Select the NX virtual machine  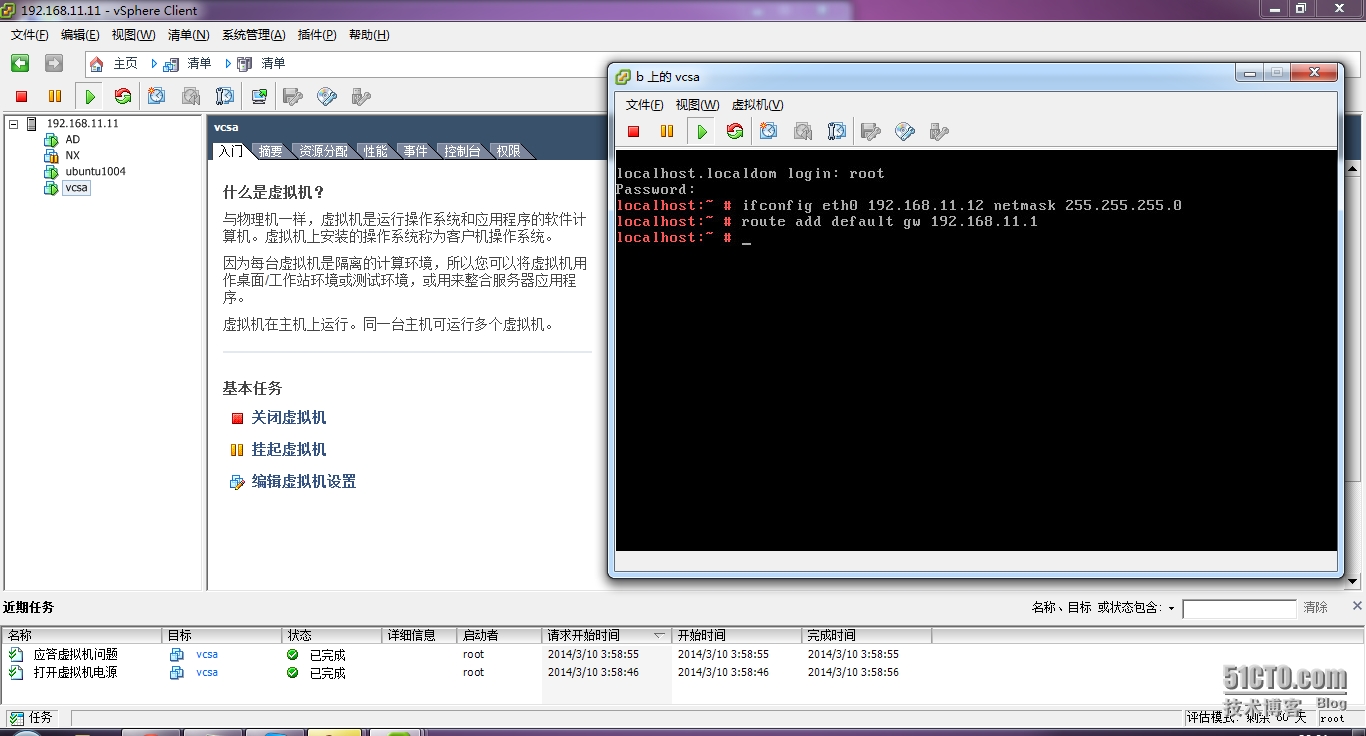[72, 156]
